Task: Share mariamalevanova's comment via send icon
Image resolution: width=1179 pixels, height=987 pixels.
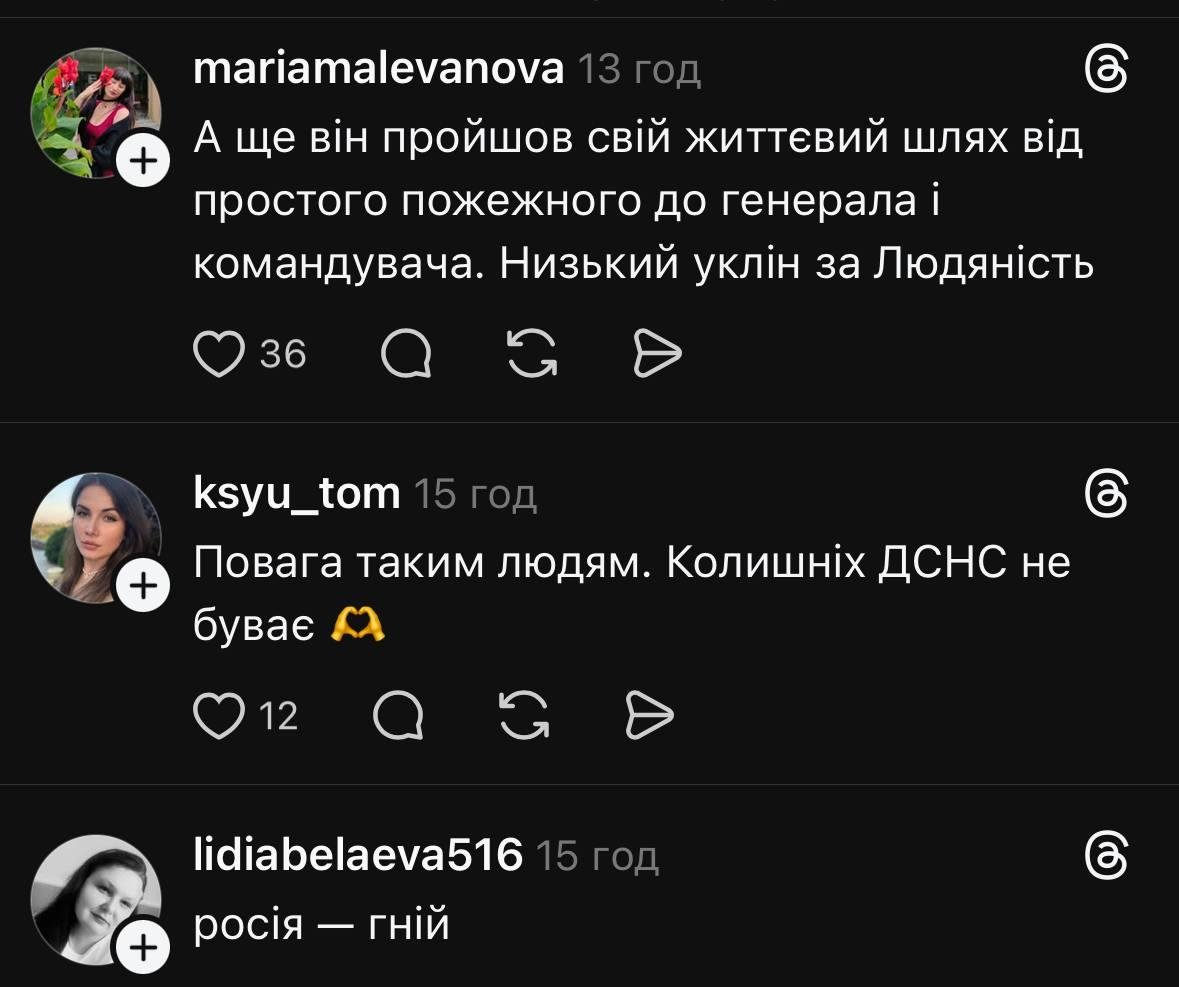Action: click(658, 354)
